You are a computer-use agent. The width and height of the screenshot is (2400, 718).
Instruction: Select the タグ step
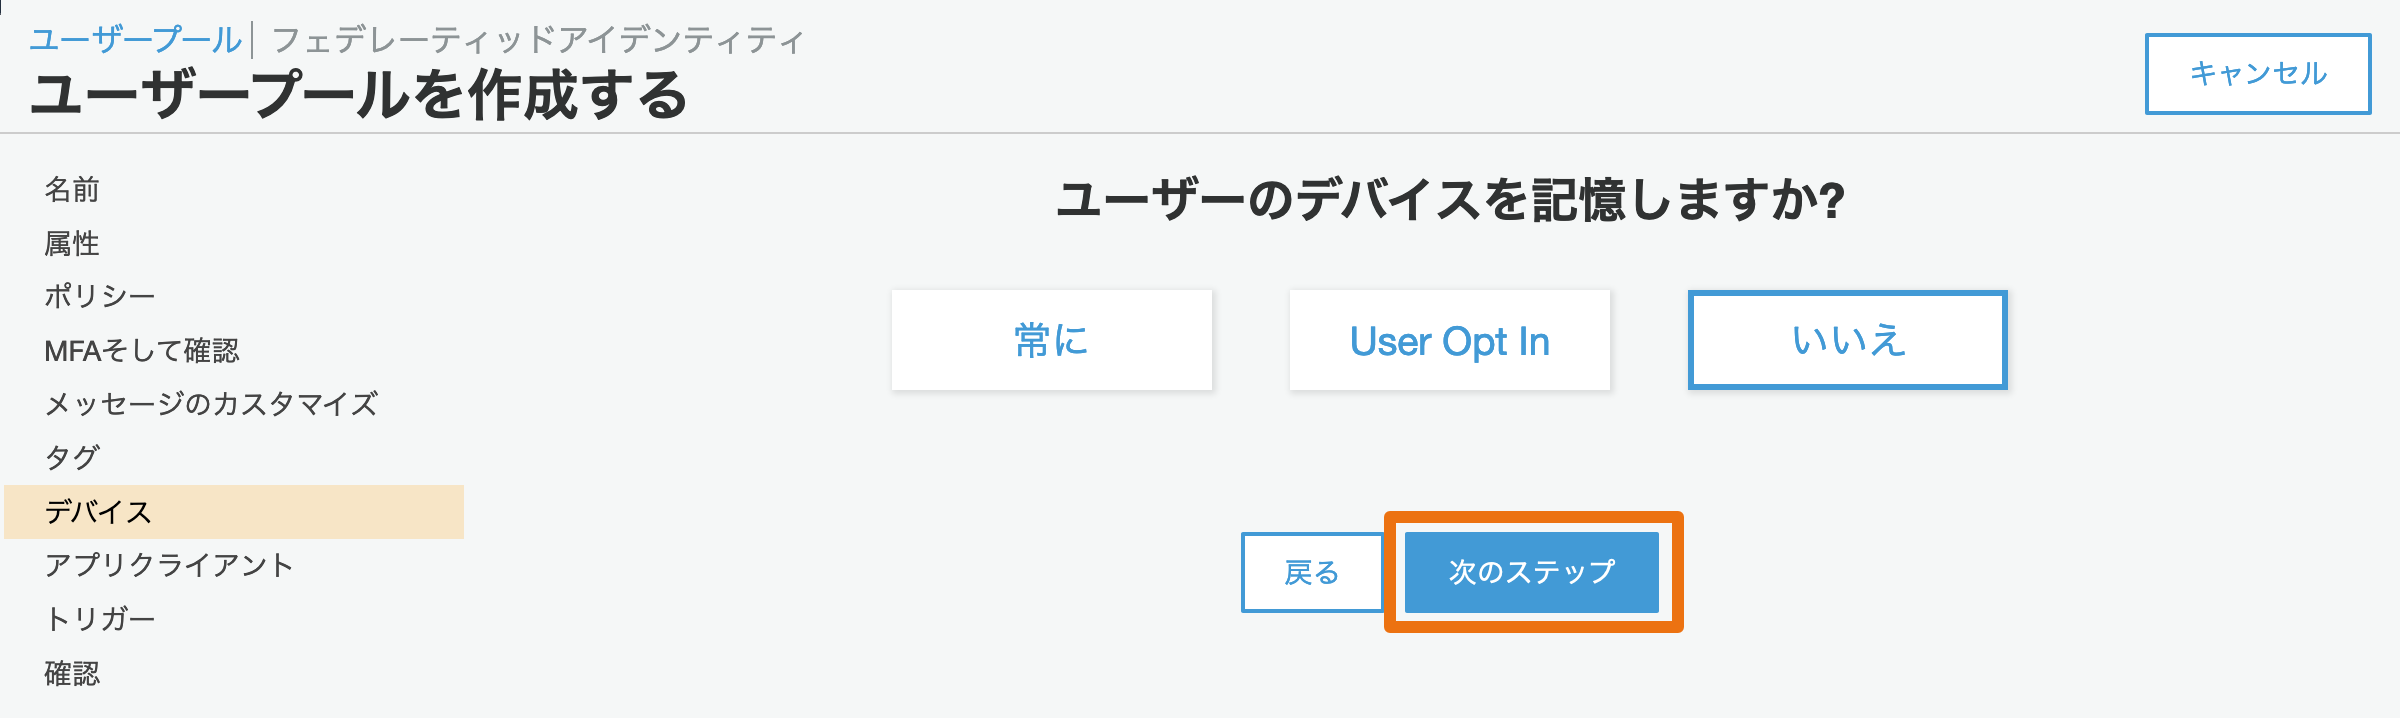[72, 457]
